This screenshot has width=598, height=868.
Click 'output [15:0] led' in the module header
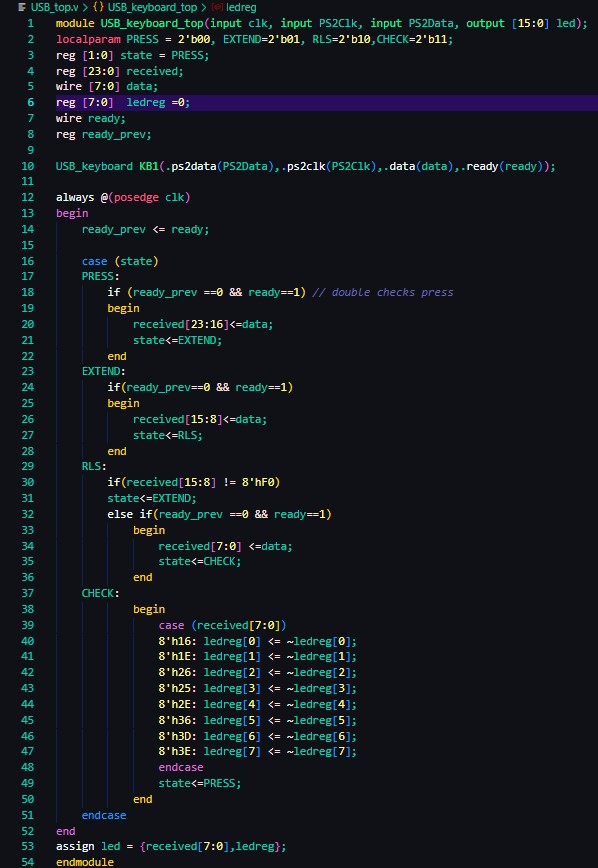tap(524, 23)
